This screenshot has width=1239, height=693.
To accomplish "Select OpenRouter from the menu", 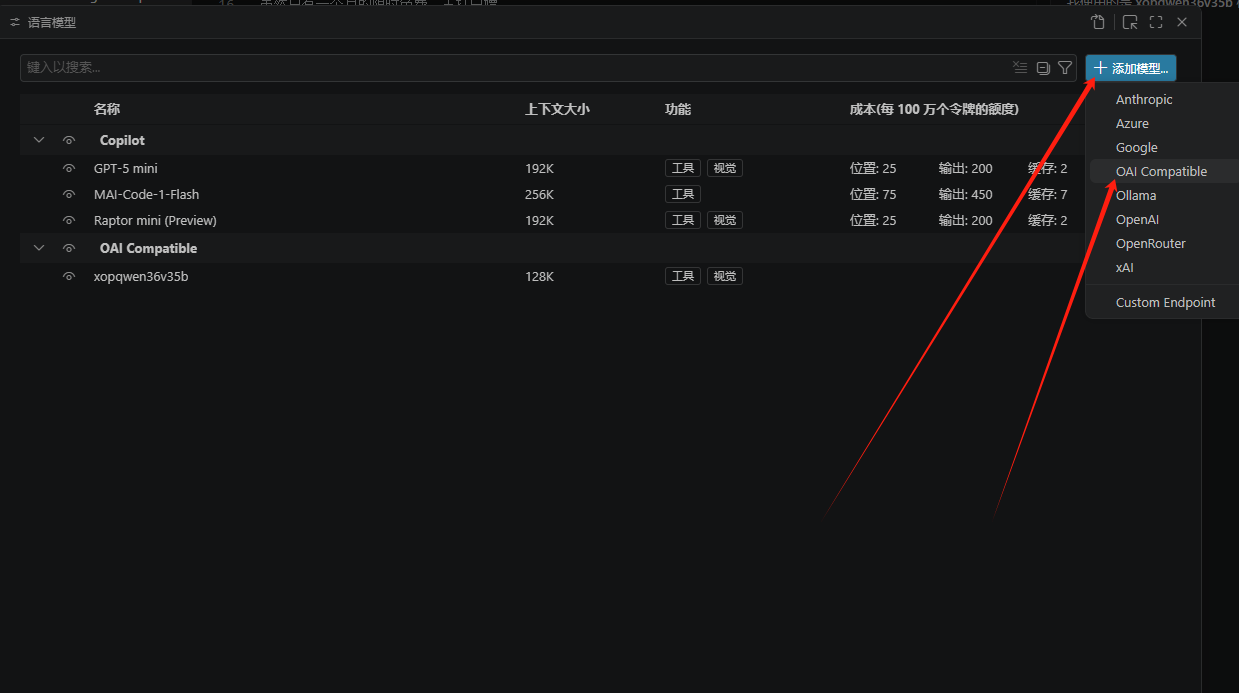I will pos(1151,244).
